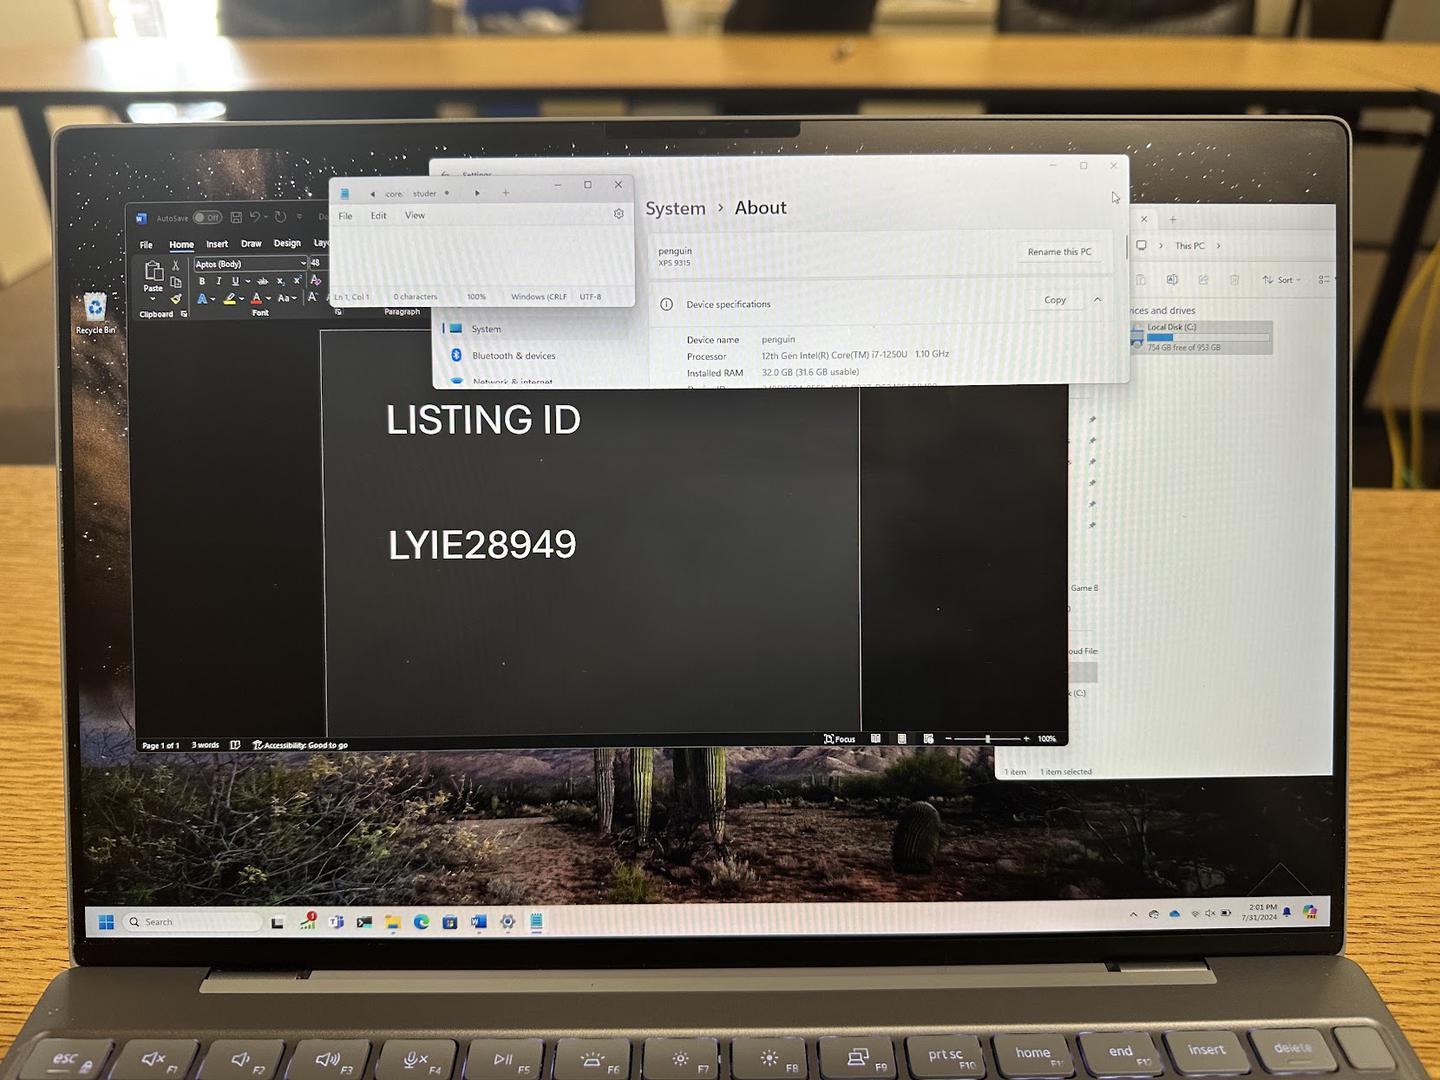Click the Accessibility: Good to go status

pyautogui.click(x=300, y=745)
